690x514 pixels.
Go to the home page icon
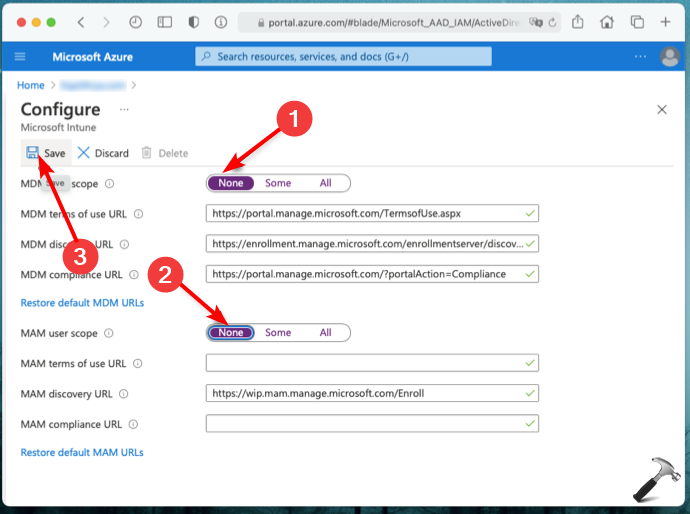point(607,22)
